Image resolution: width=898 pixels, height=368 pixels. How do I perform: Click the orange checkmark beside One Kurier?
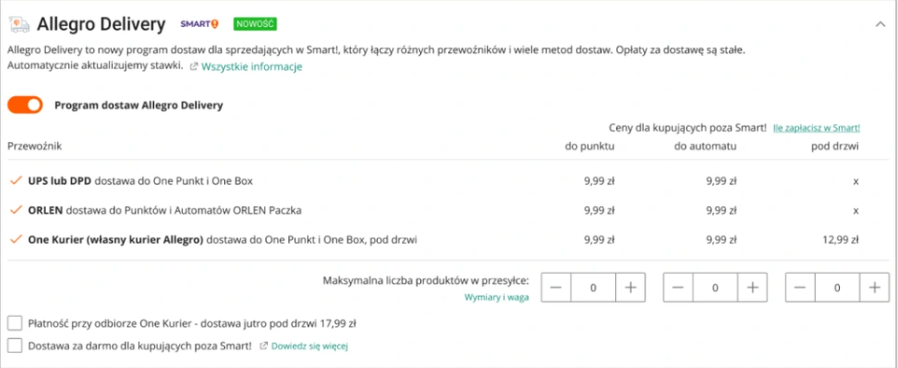(15, 240)
